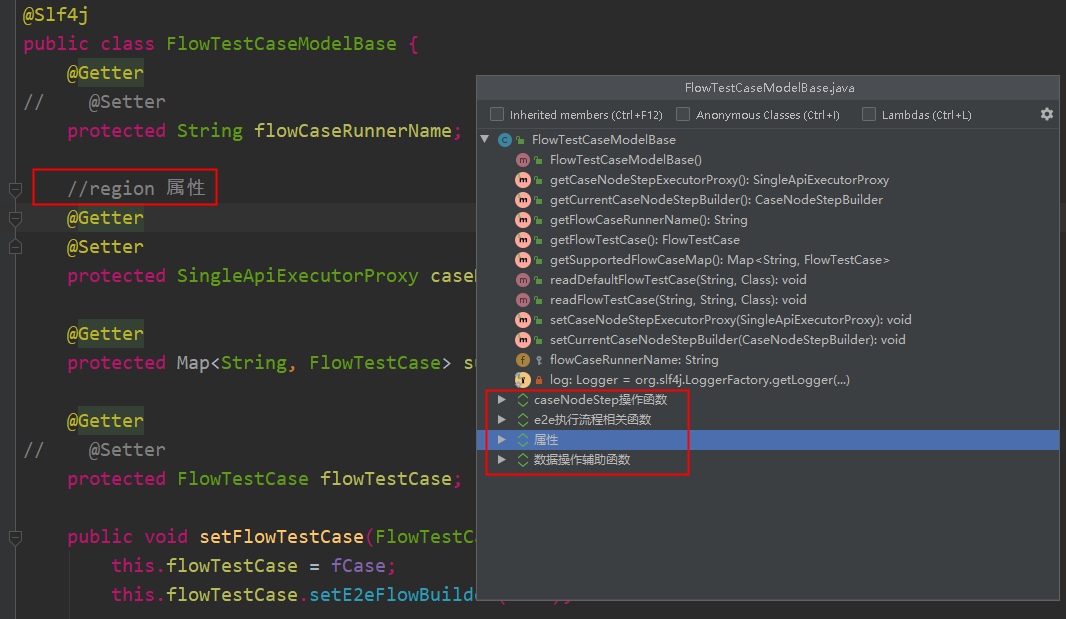Click the region icon of e2e执行流程相关函数

[522, 420]
